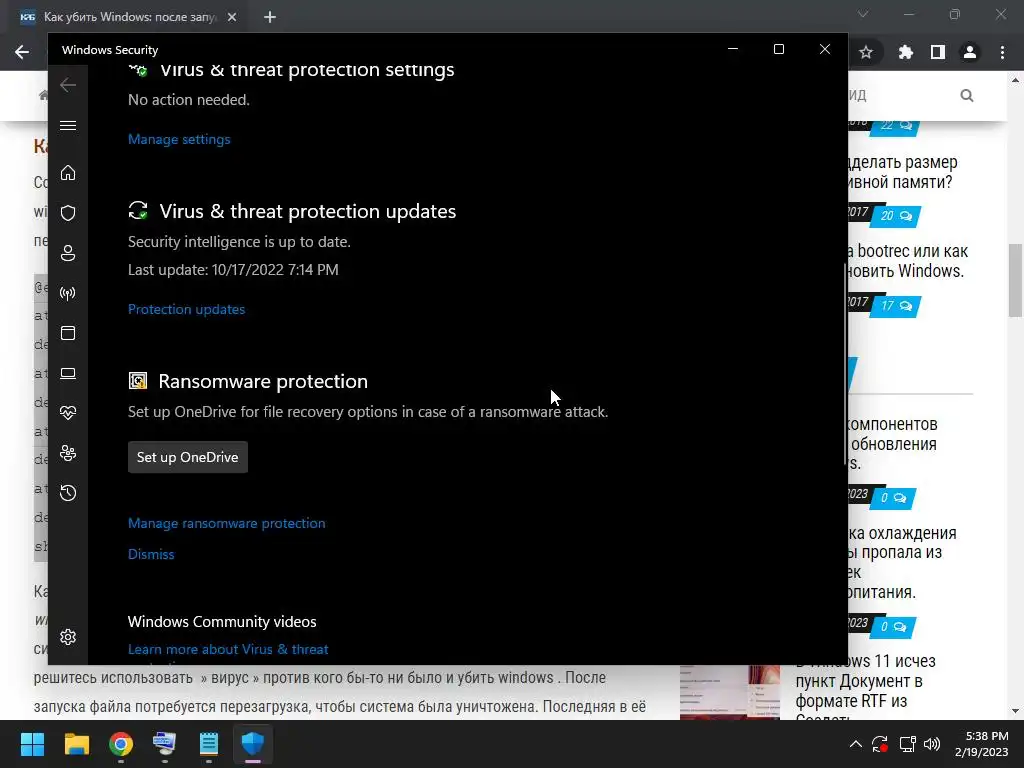
Task: Open Protection updates link
Action: click(x=186, y=310)
